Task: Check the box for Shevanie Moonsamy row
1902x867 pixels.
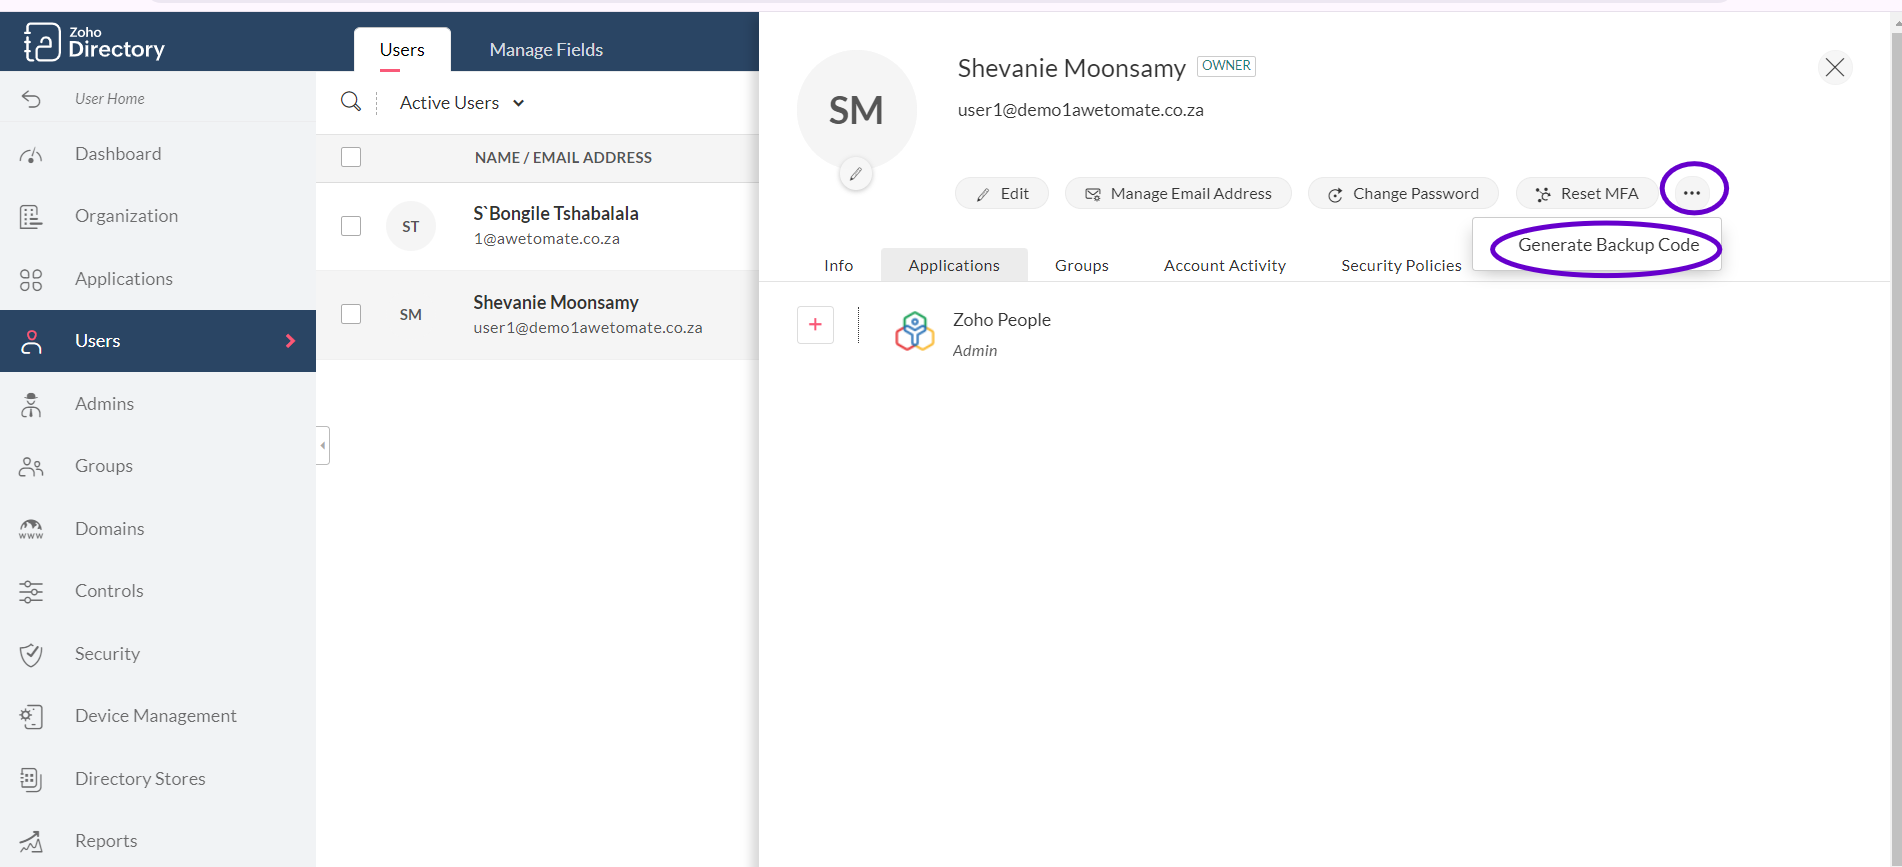Action: point(351,314)
